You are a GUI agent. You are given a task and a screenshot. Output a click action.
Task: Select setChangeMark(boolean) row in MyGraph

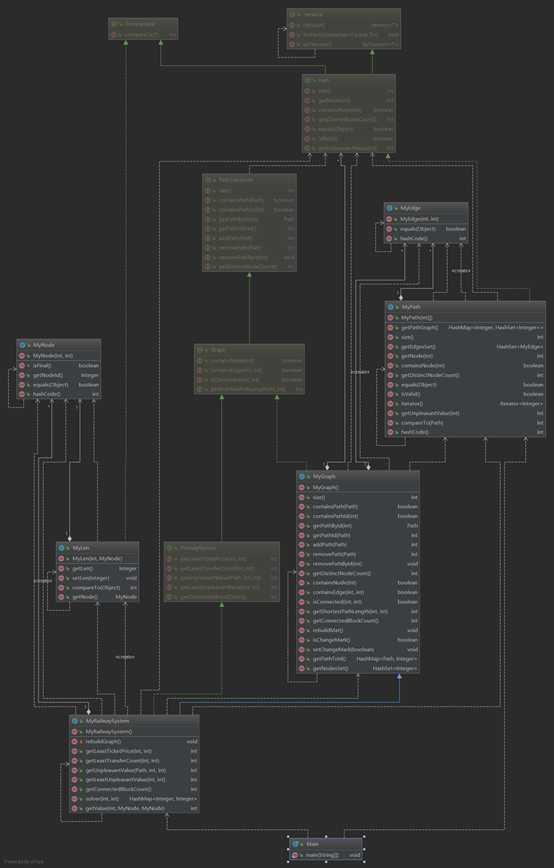click(x=358, y=650)
